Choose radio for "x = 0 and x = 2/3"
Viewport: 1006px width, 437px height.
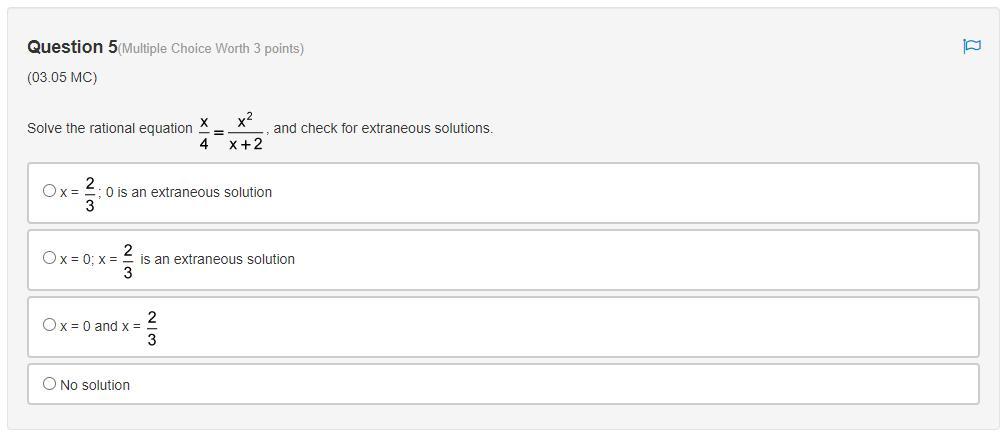[x=50, y=324]
